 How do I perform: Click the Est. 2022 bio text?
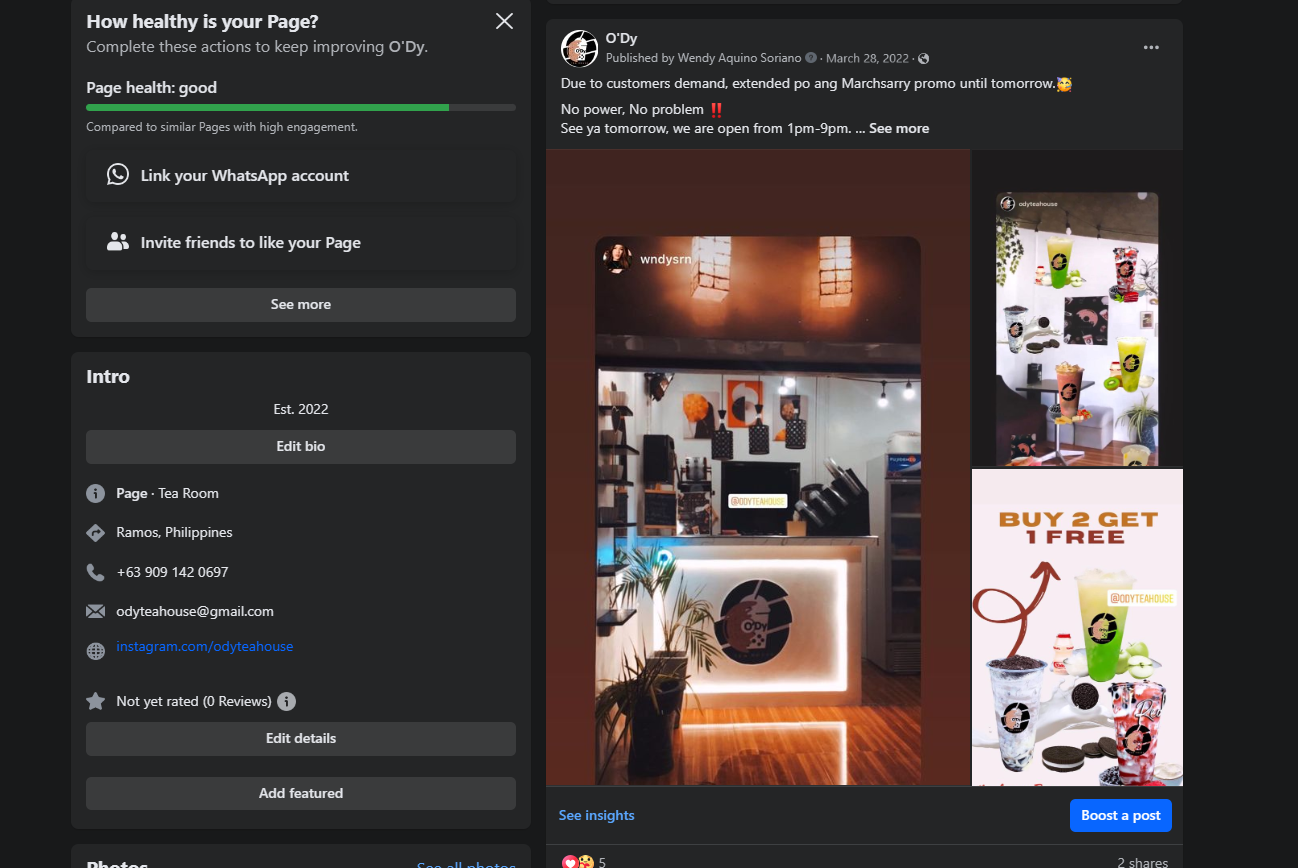(x=301, y=409)
